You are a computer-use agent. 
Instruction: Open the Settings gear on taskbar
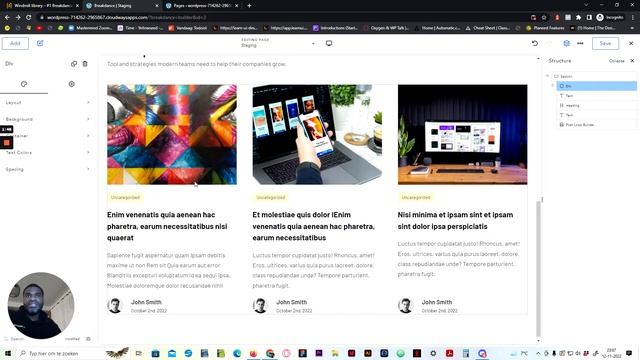[433, 353]
